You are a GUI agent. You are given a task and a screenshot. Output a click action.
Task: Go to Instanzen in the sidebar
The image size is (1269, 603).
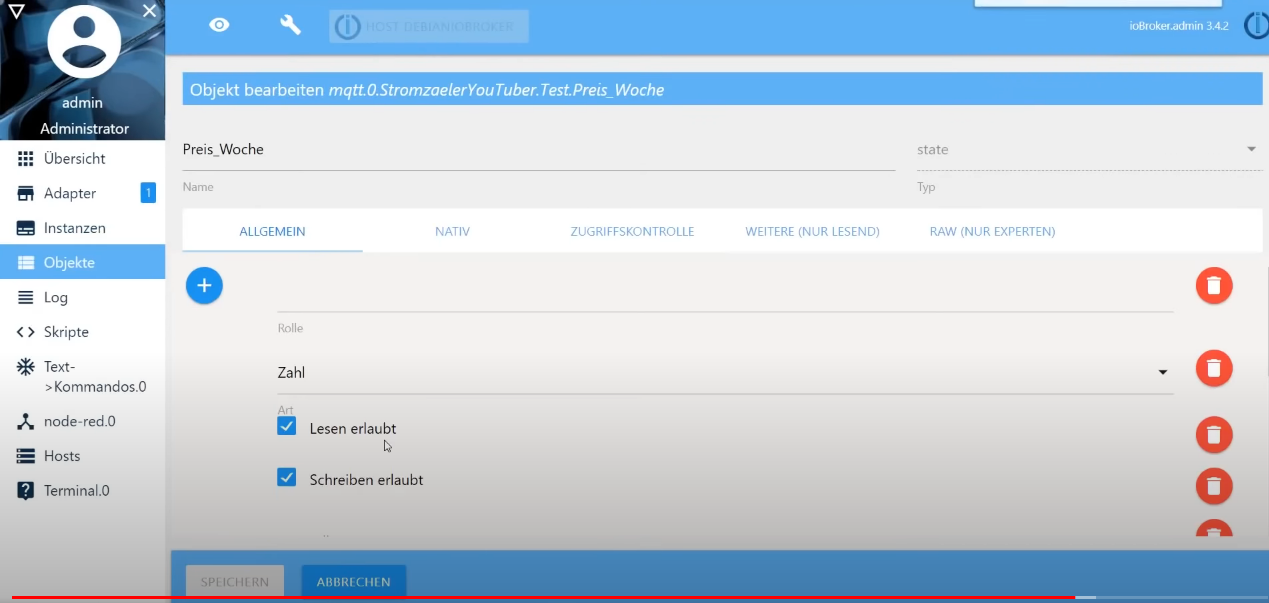(x=82, y=228)
